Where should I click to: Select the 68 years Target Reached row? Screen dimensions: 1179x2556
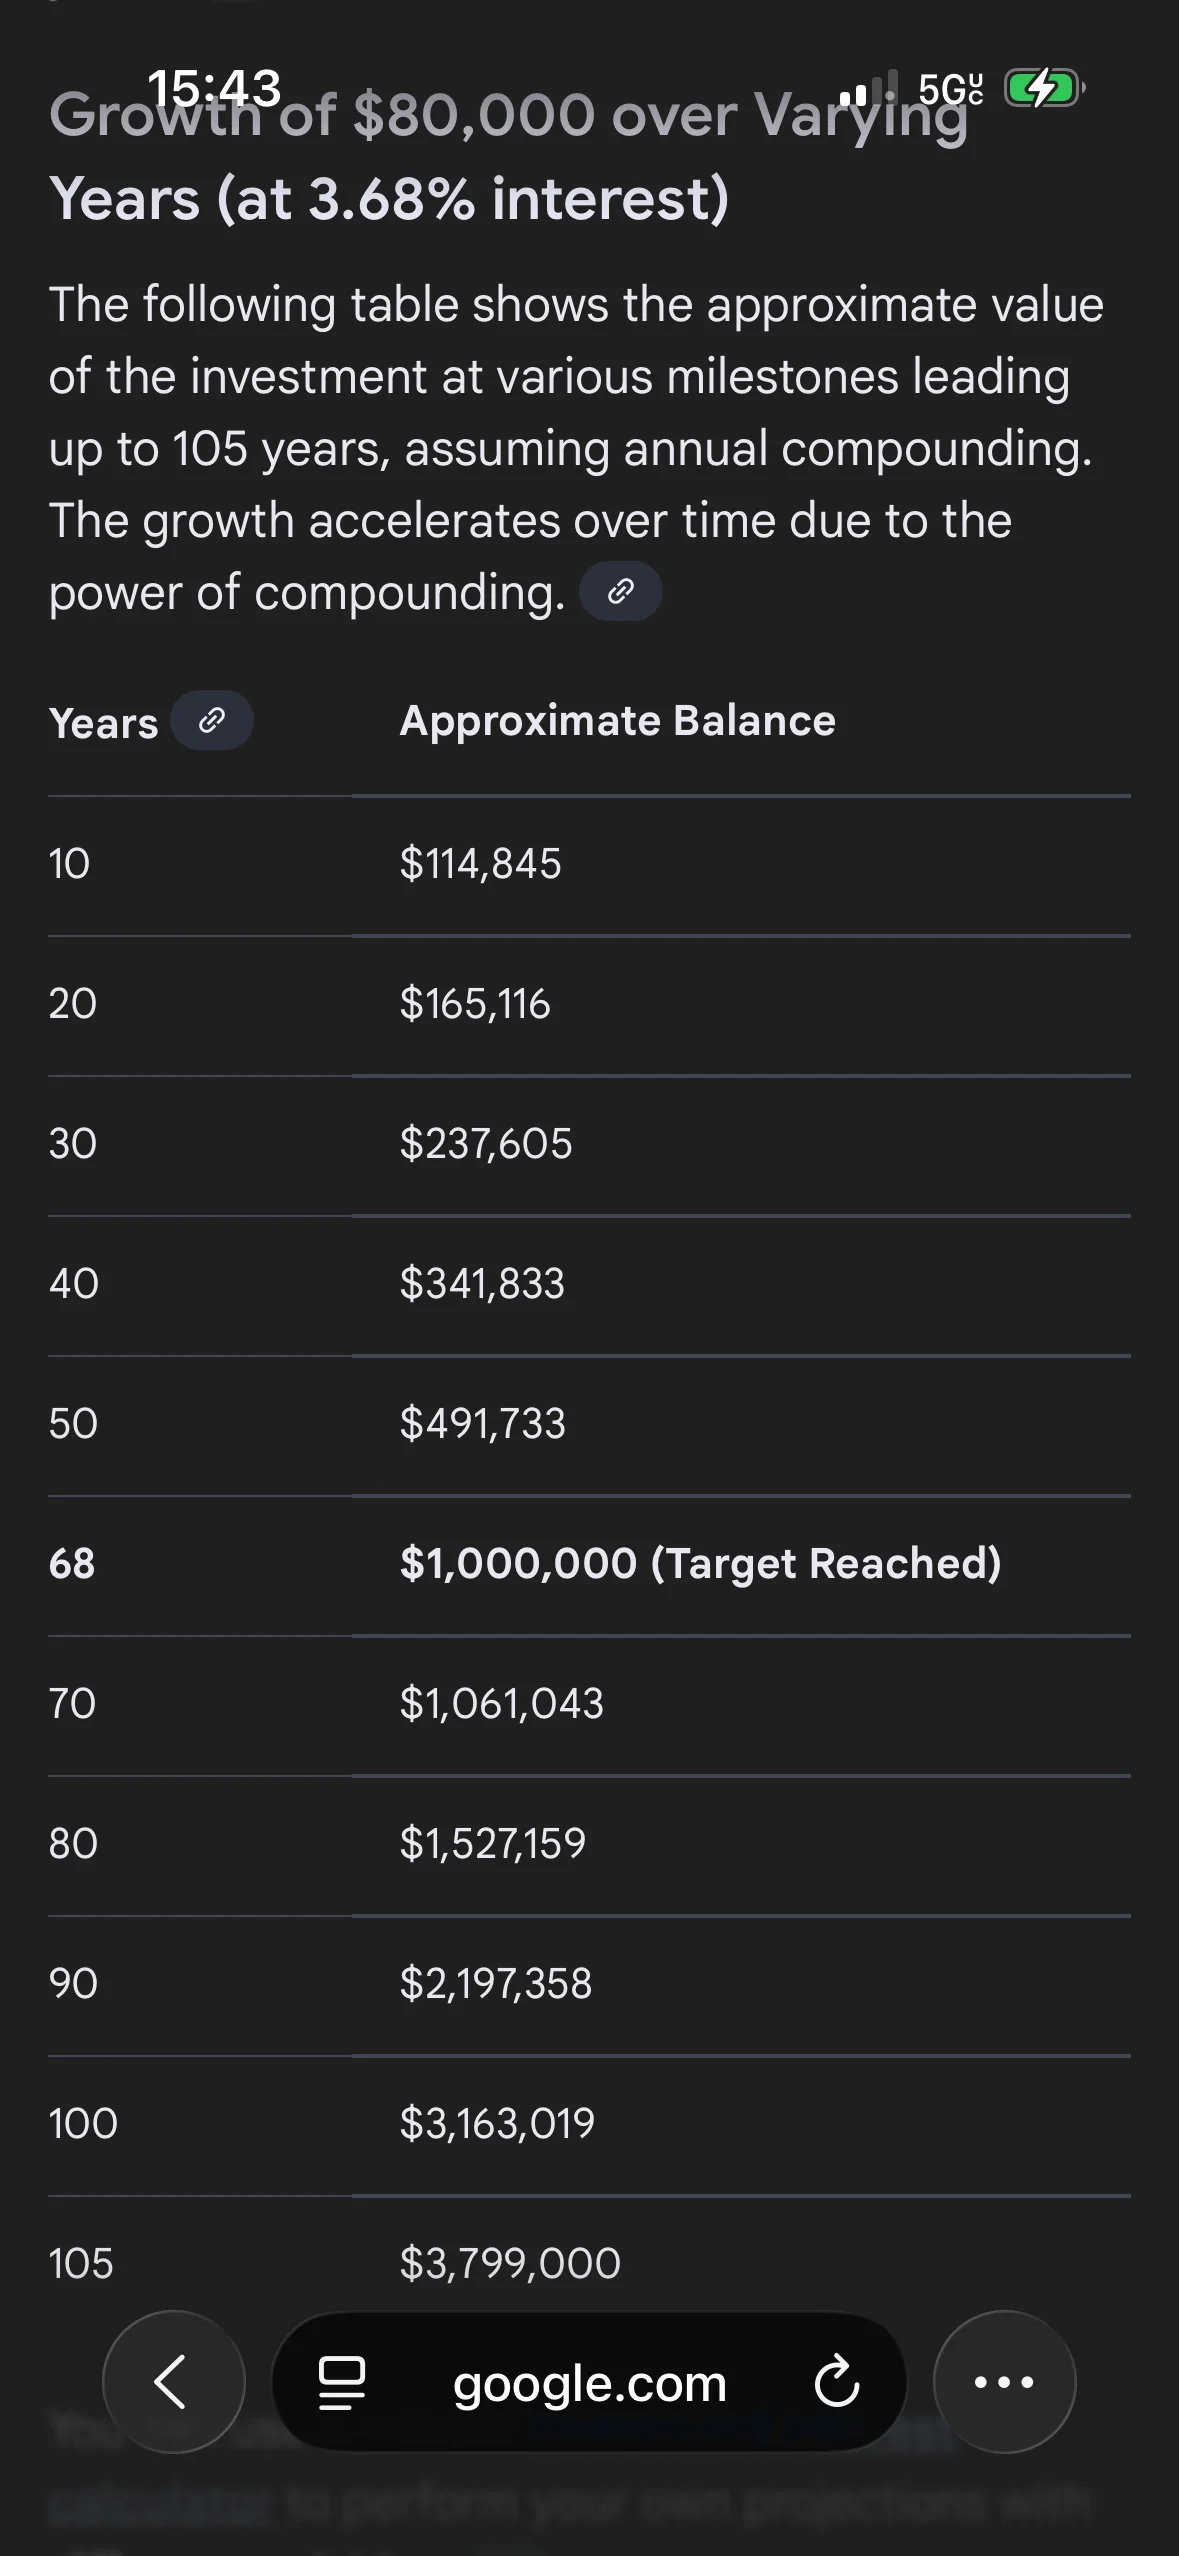(x=589, y=1565)
